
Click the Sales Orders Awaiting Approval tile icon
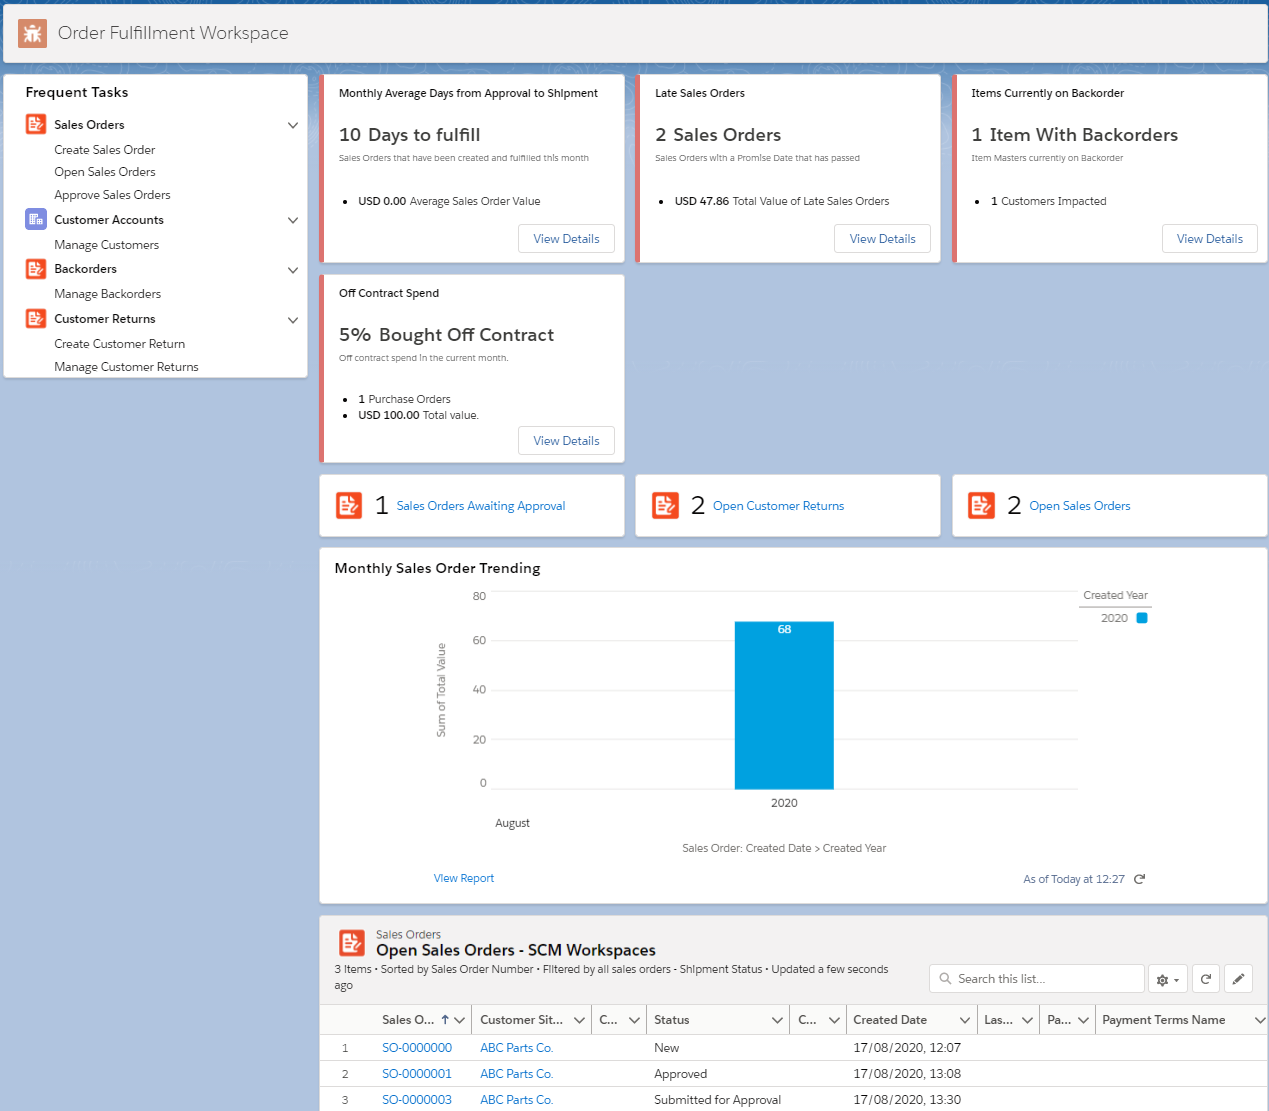click(349, 505)
